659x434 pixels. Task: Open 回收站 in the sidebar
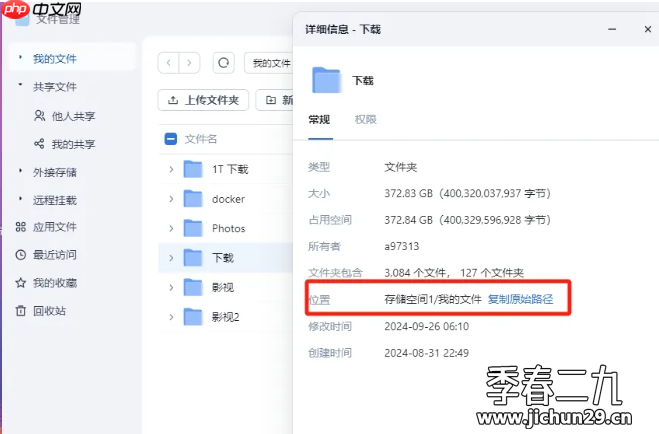pos(49,311)
